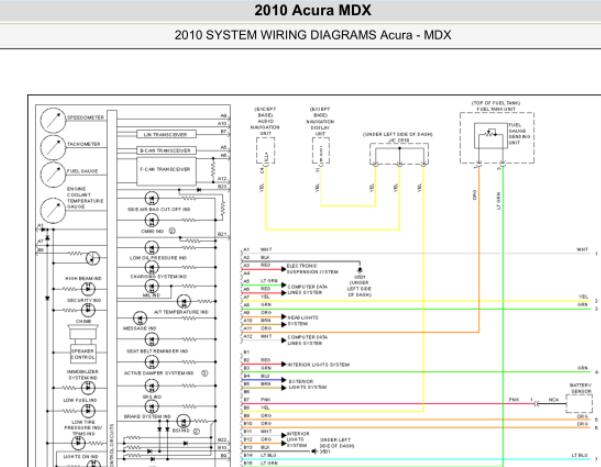Click the brake system indicator LED symbol
The image size is (601, 467).
[152, 406]
